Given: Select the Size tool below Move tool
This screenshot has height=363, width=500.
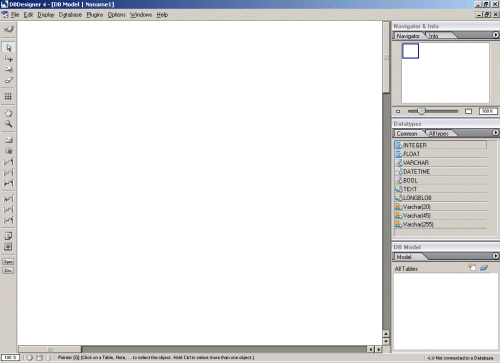Looking at the screenshot, I should (8, 69).
